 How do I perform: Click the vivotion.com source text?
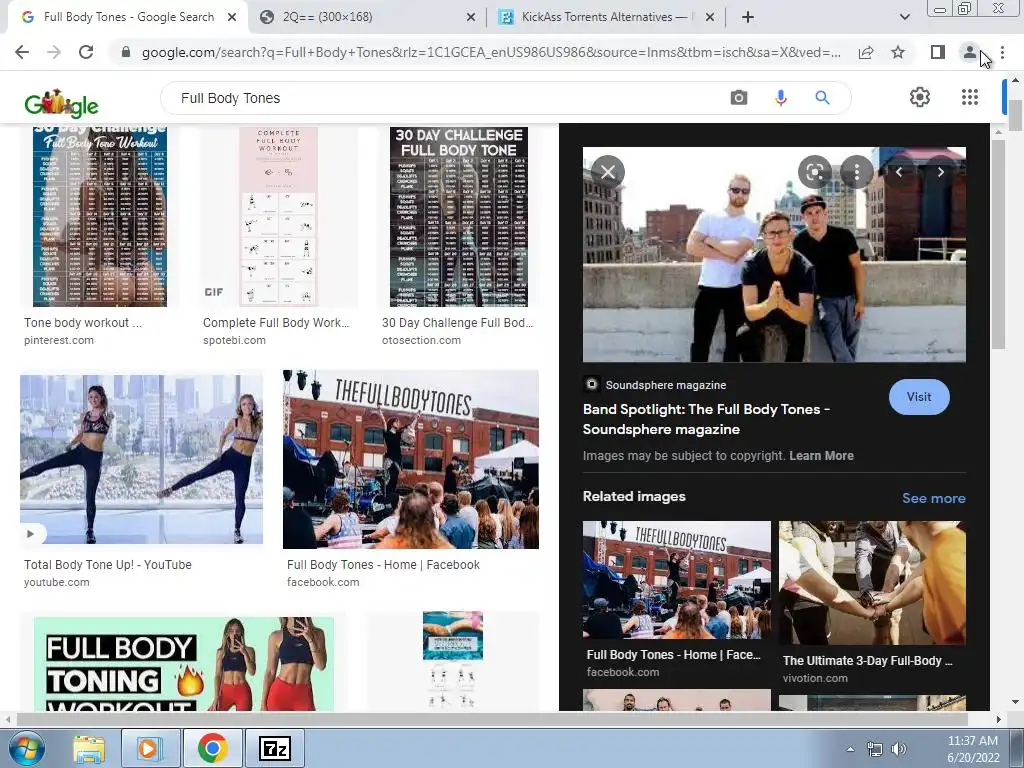pyautogui.click(x=815, y=679)
